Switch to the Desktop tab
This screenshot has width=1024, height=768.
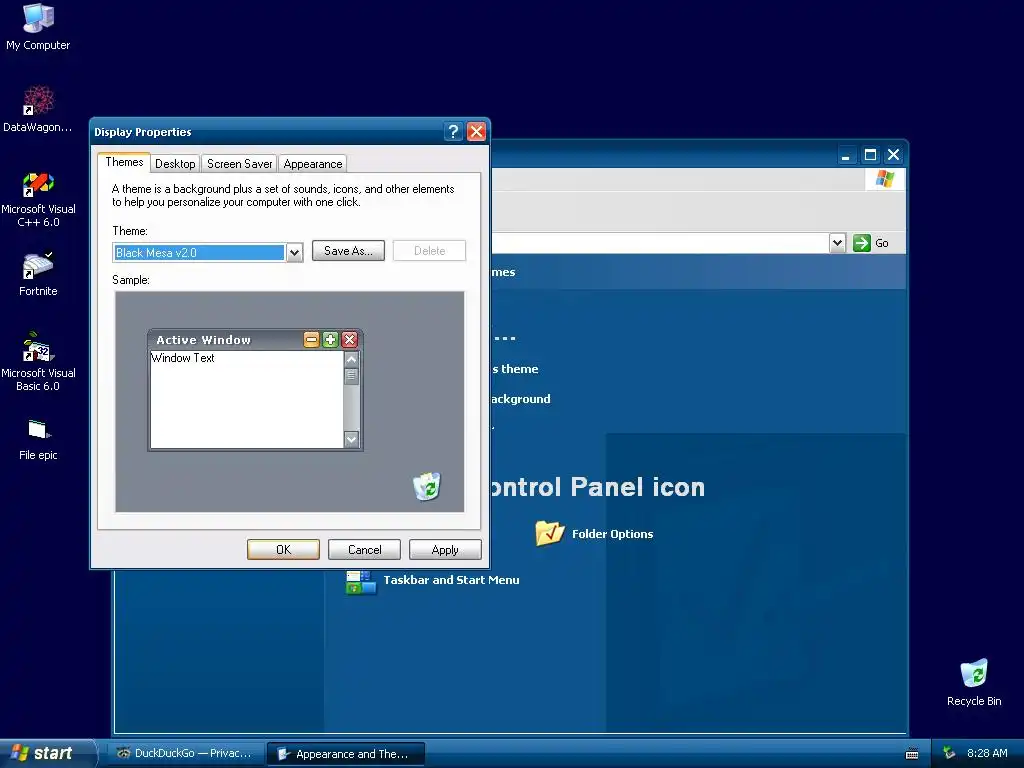pyautogui.click(x=175, y=164)
